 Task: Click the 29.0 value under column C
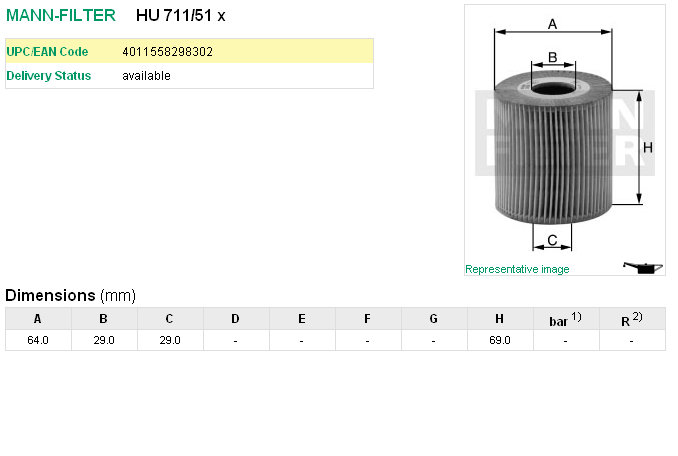170,341
